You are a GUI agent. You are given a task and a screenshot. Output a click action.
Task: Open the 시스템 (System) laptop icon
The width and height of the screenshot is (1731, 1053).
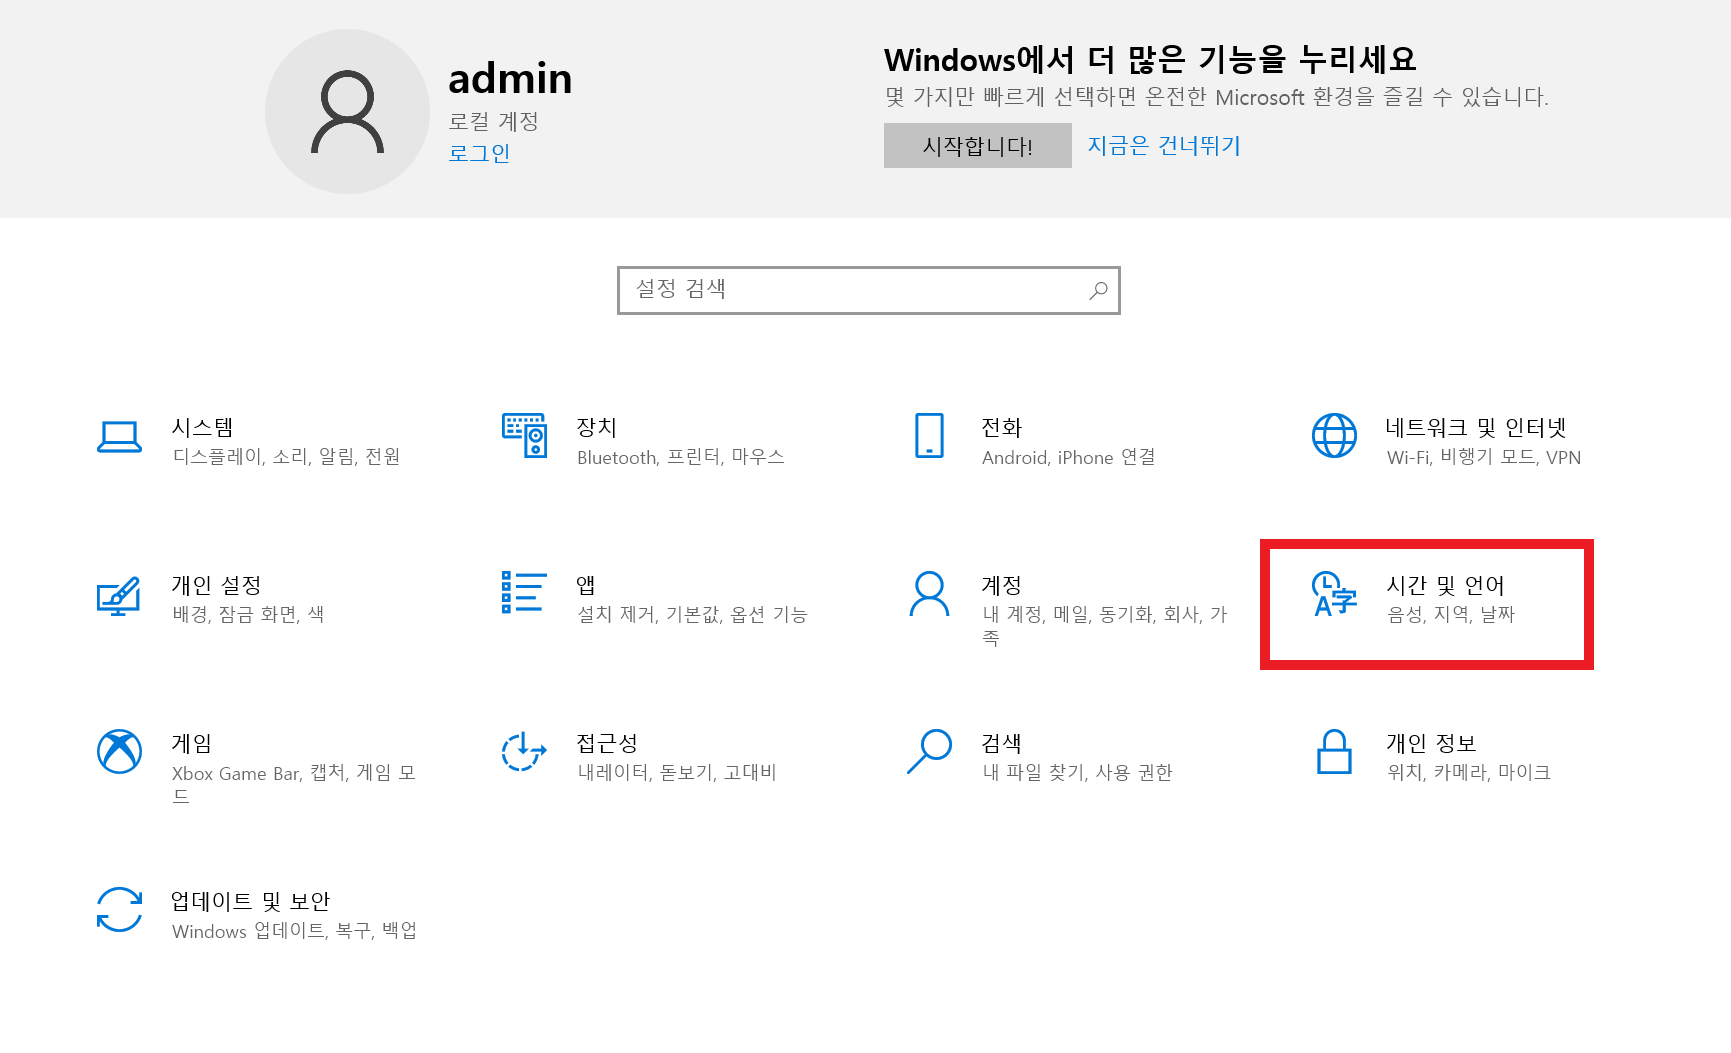point(119,436)
